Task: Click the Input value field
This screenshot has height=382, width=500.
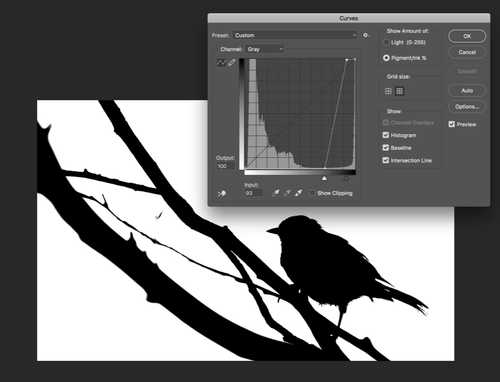Action: 253,193
